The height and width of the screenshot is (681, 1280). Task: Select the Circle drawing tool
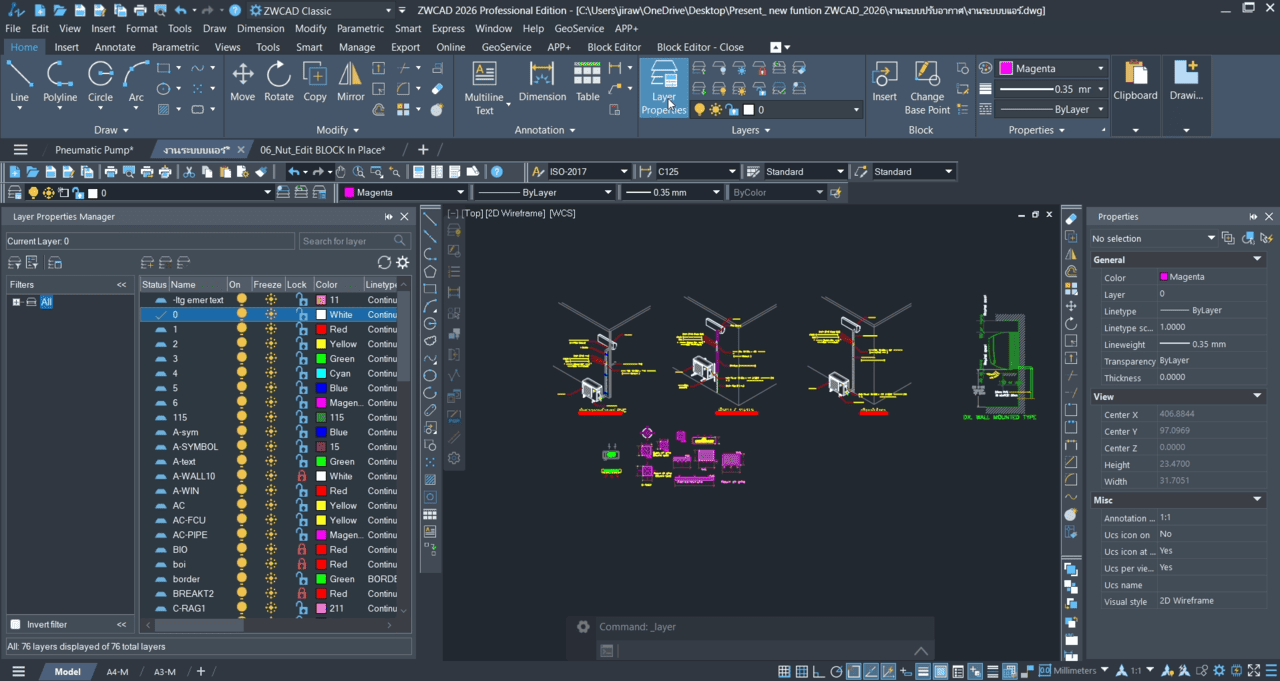point(100,82)
